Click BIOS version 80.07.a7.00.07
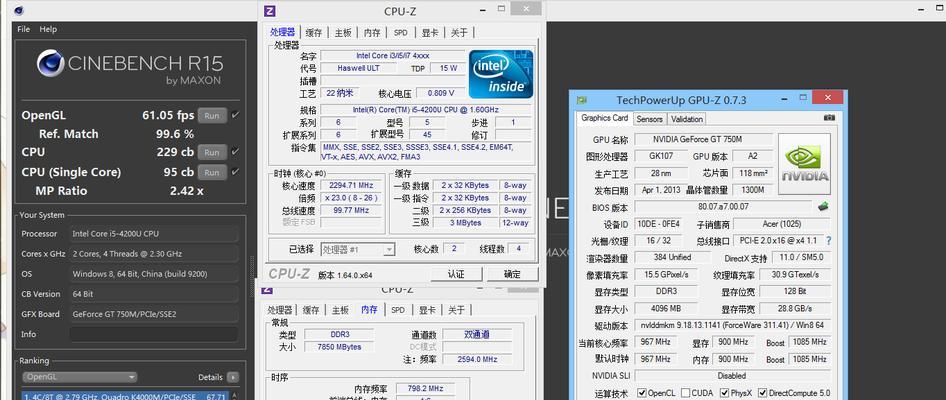The height and width of the screenshot is (400, 946). (x=723, y=206)
